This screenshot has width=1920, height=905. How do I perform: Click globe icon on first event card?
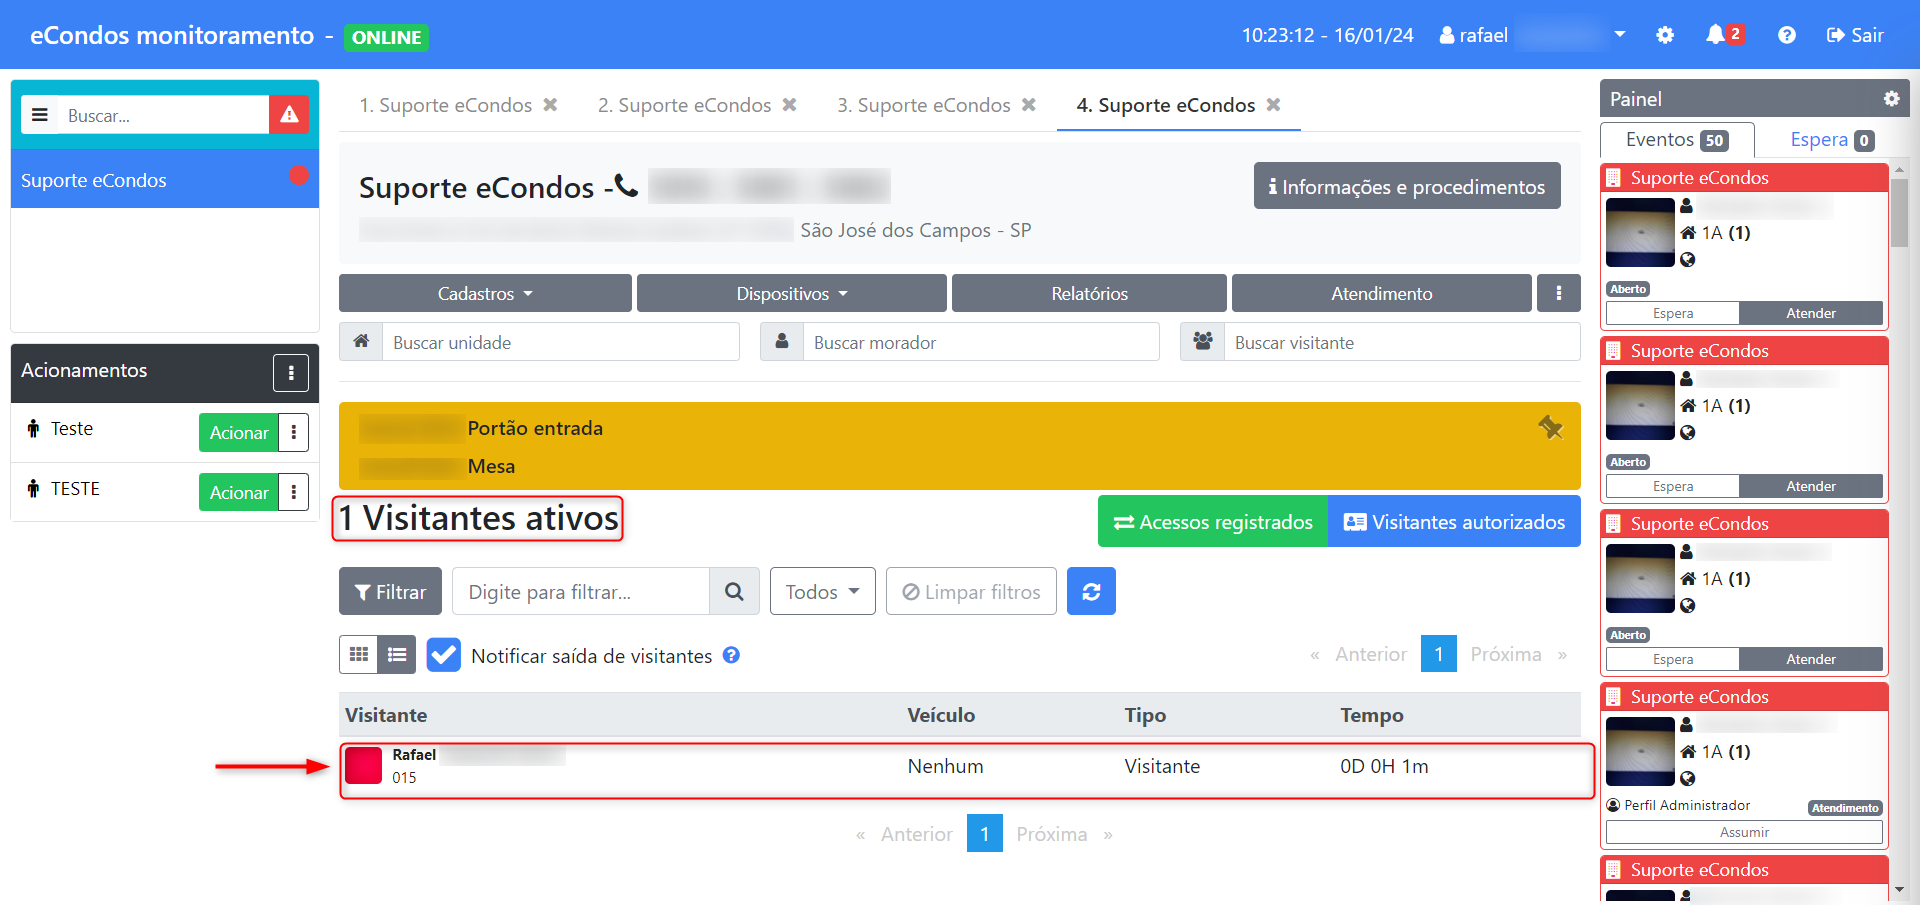pyautogui.click(x=1688, y=260)
